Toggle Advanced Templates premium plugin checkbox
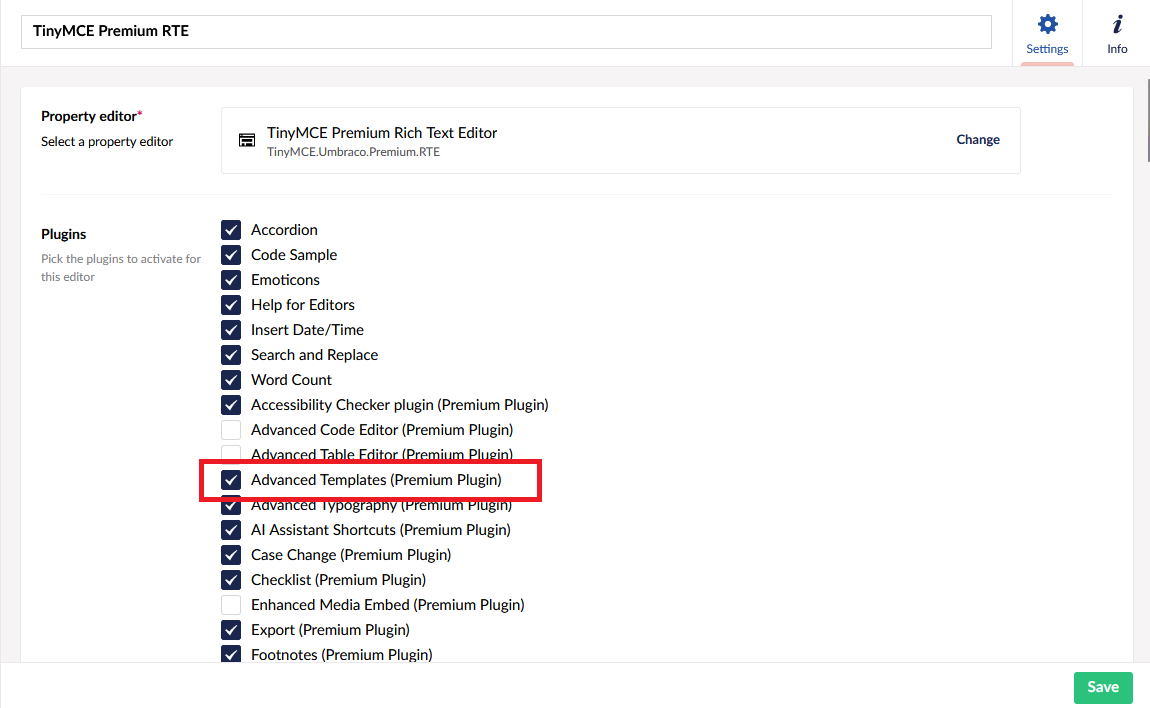The image size is (1150, 708). (x=231, y=480)
